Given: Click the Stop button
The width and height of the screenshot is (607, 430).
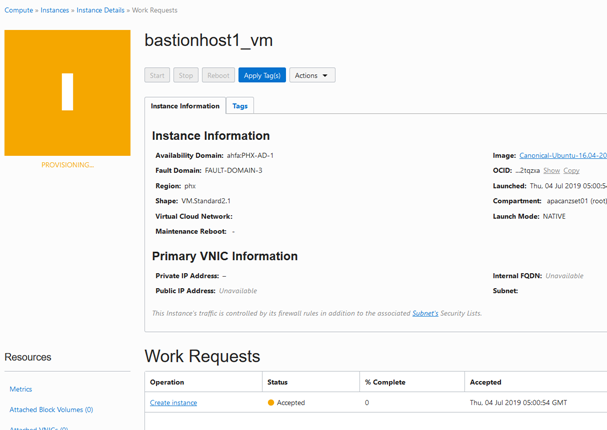Looking at the screenshot, I should tap(186, 75).
